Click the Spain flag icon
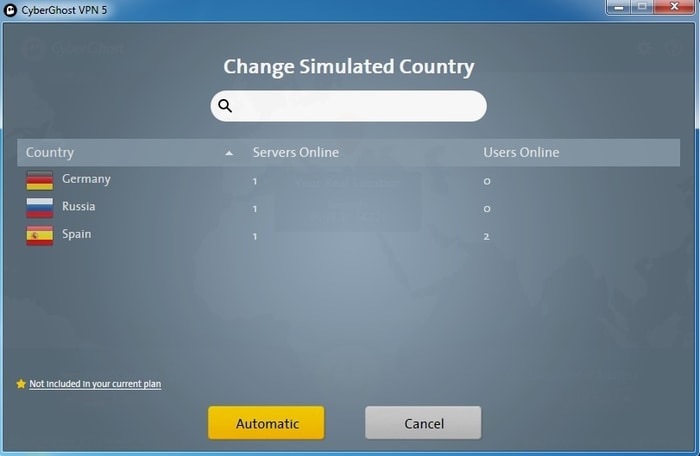Image resolution: width=700 pixels, height=456 pixels. click(x=39, y=236)
